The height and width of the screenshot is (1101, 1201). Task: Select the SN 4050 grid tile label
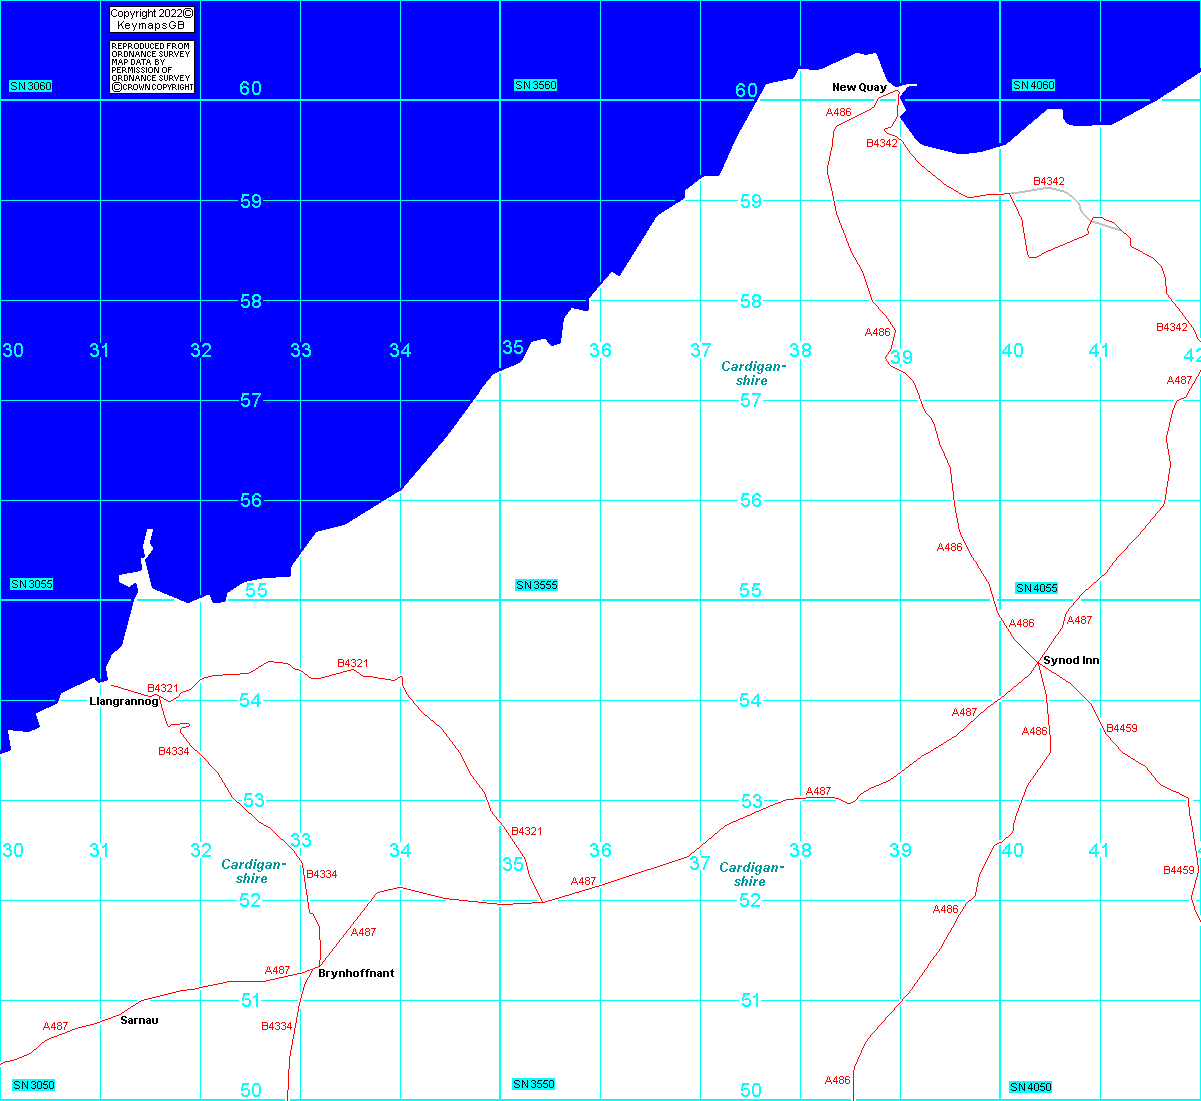click(1031, 1087)
